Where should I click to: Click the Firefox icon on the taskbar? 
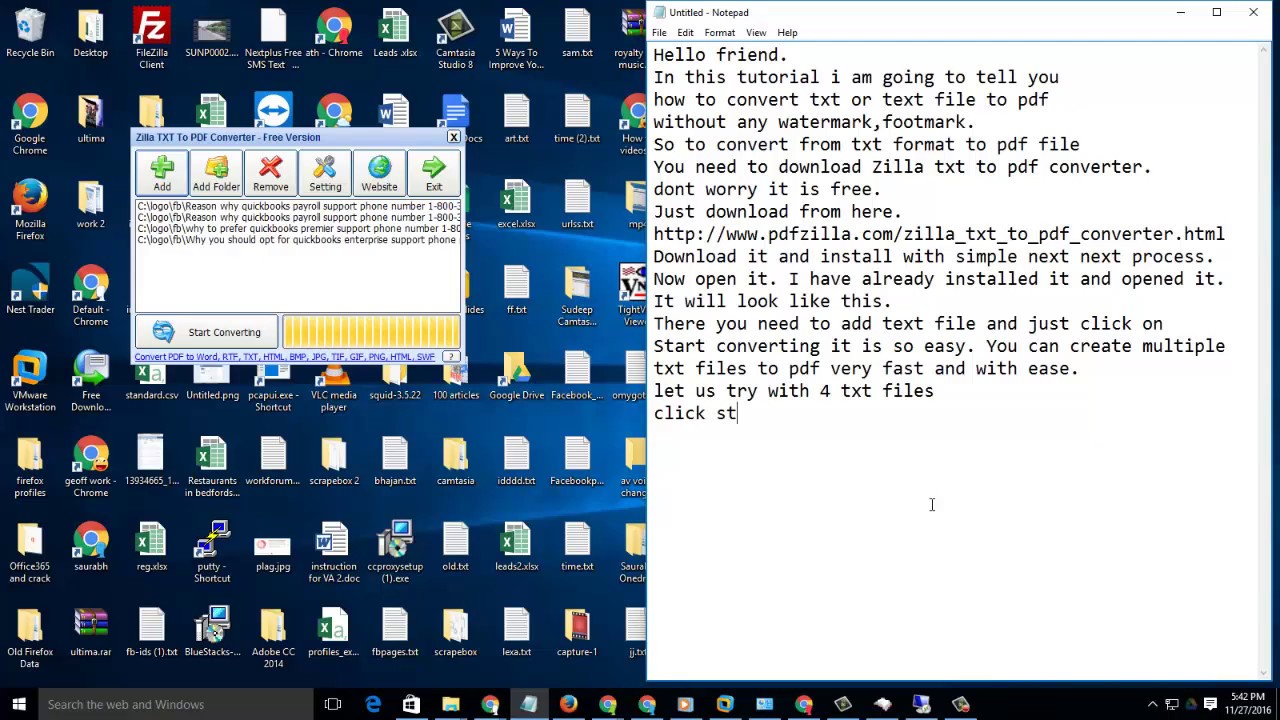tap(568, 704)
